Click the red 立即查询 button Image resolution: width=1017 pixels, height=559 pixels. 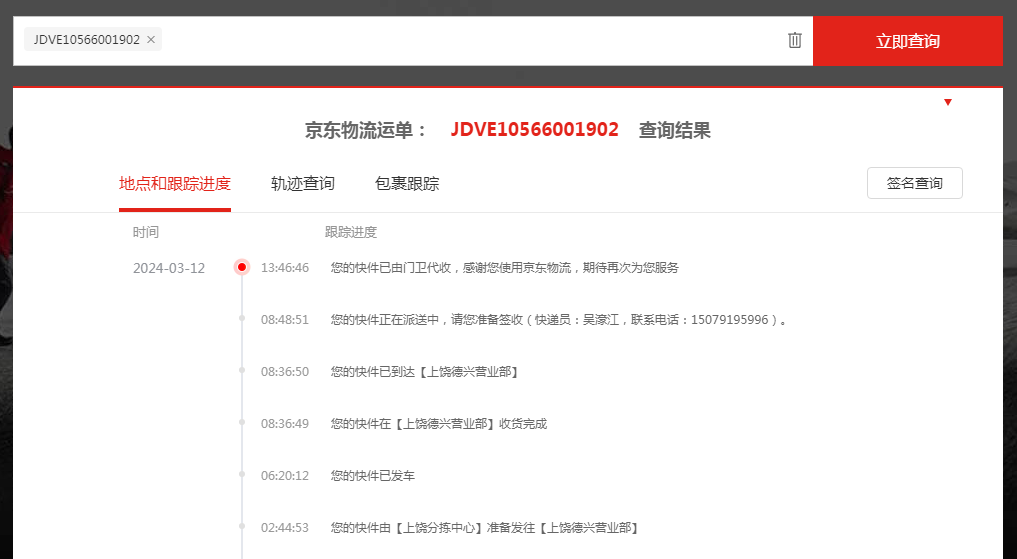(907, 41)
